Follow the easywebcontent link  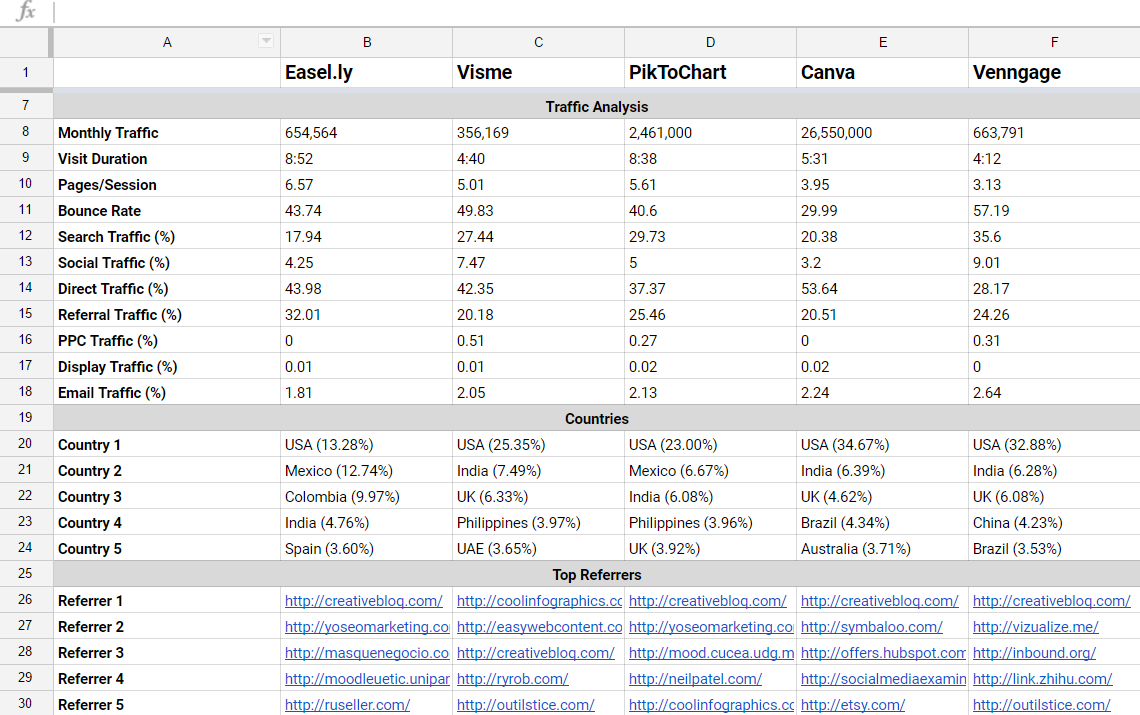[x=539, y=627]
